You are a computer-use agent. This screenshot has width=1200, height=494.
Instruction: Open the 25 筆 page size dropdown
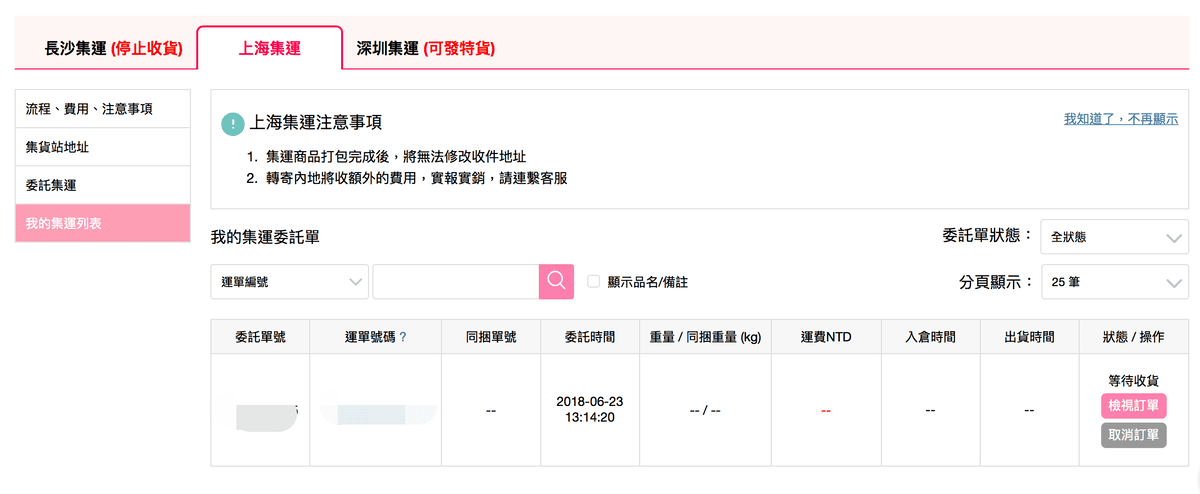click(x=1114, y=282)
